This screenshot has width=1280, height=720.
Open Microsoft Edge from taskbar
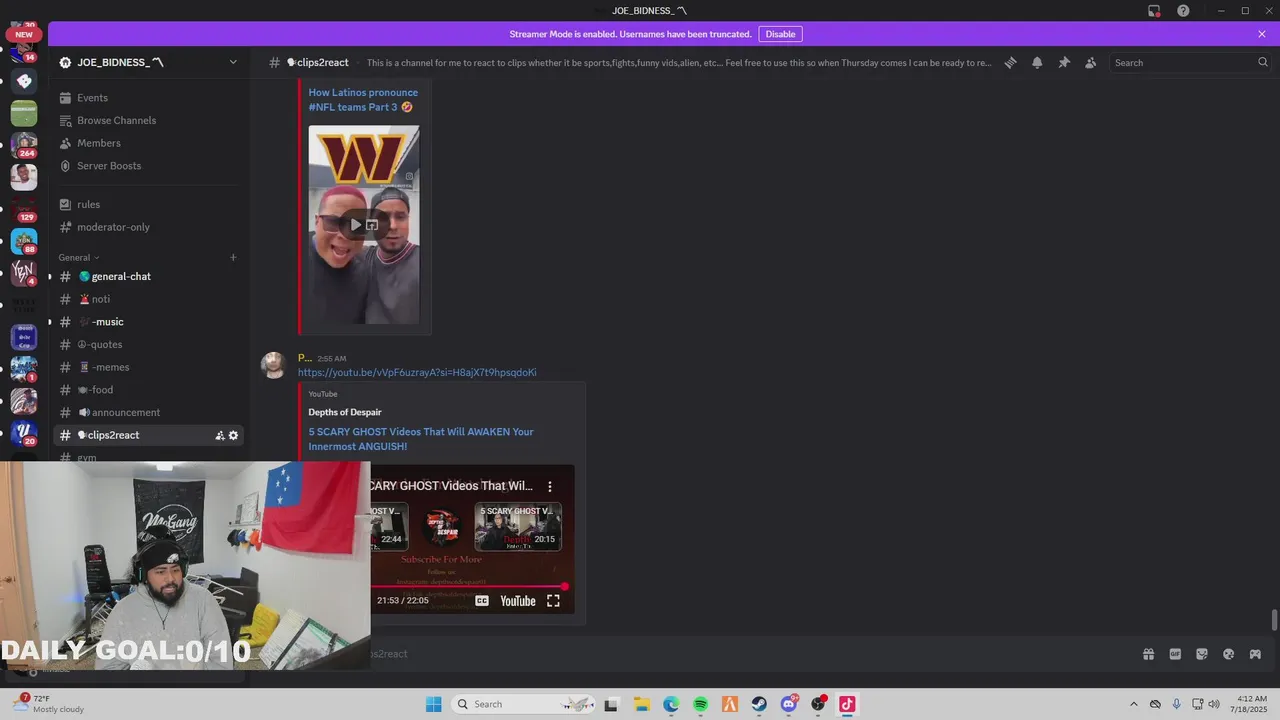point(671,704)
